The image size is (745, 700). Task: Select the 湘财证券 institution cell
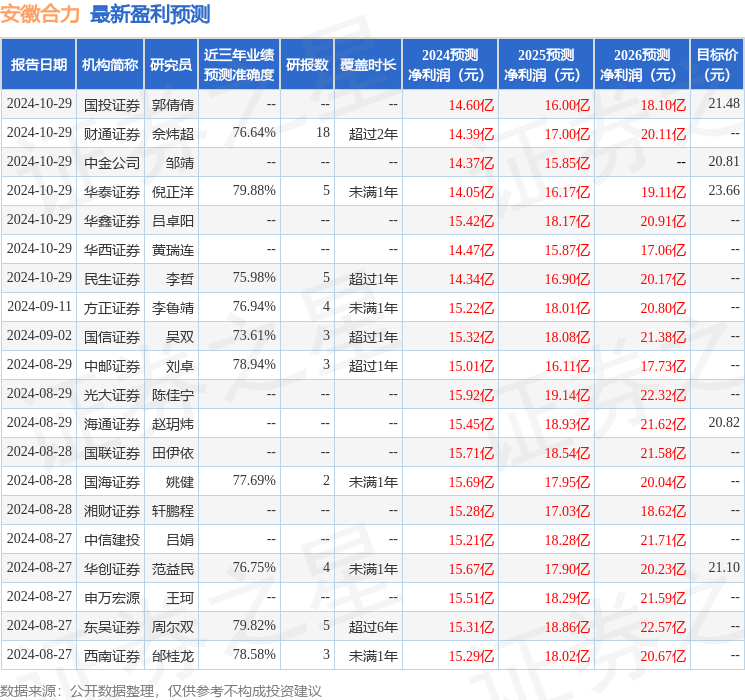[112, 511]
